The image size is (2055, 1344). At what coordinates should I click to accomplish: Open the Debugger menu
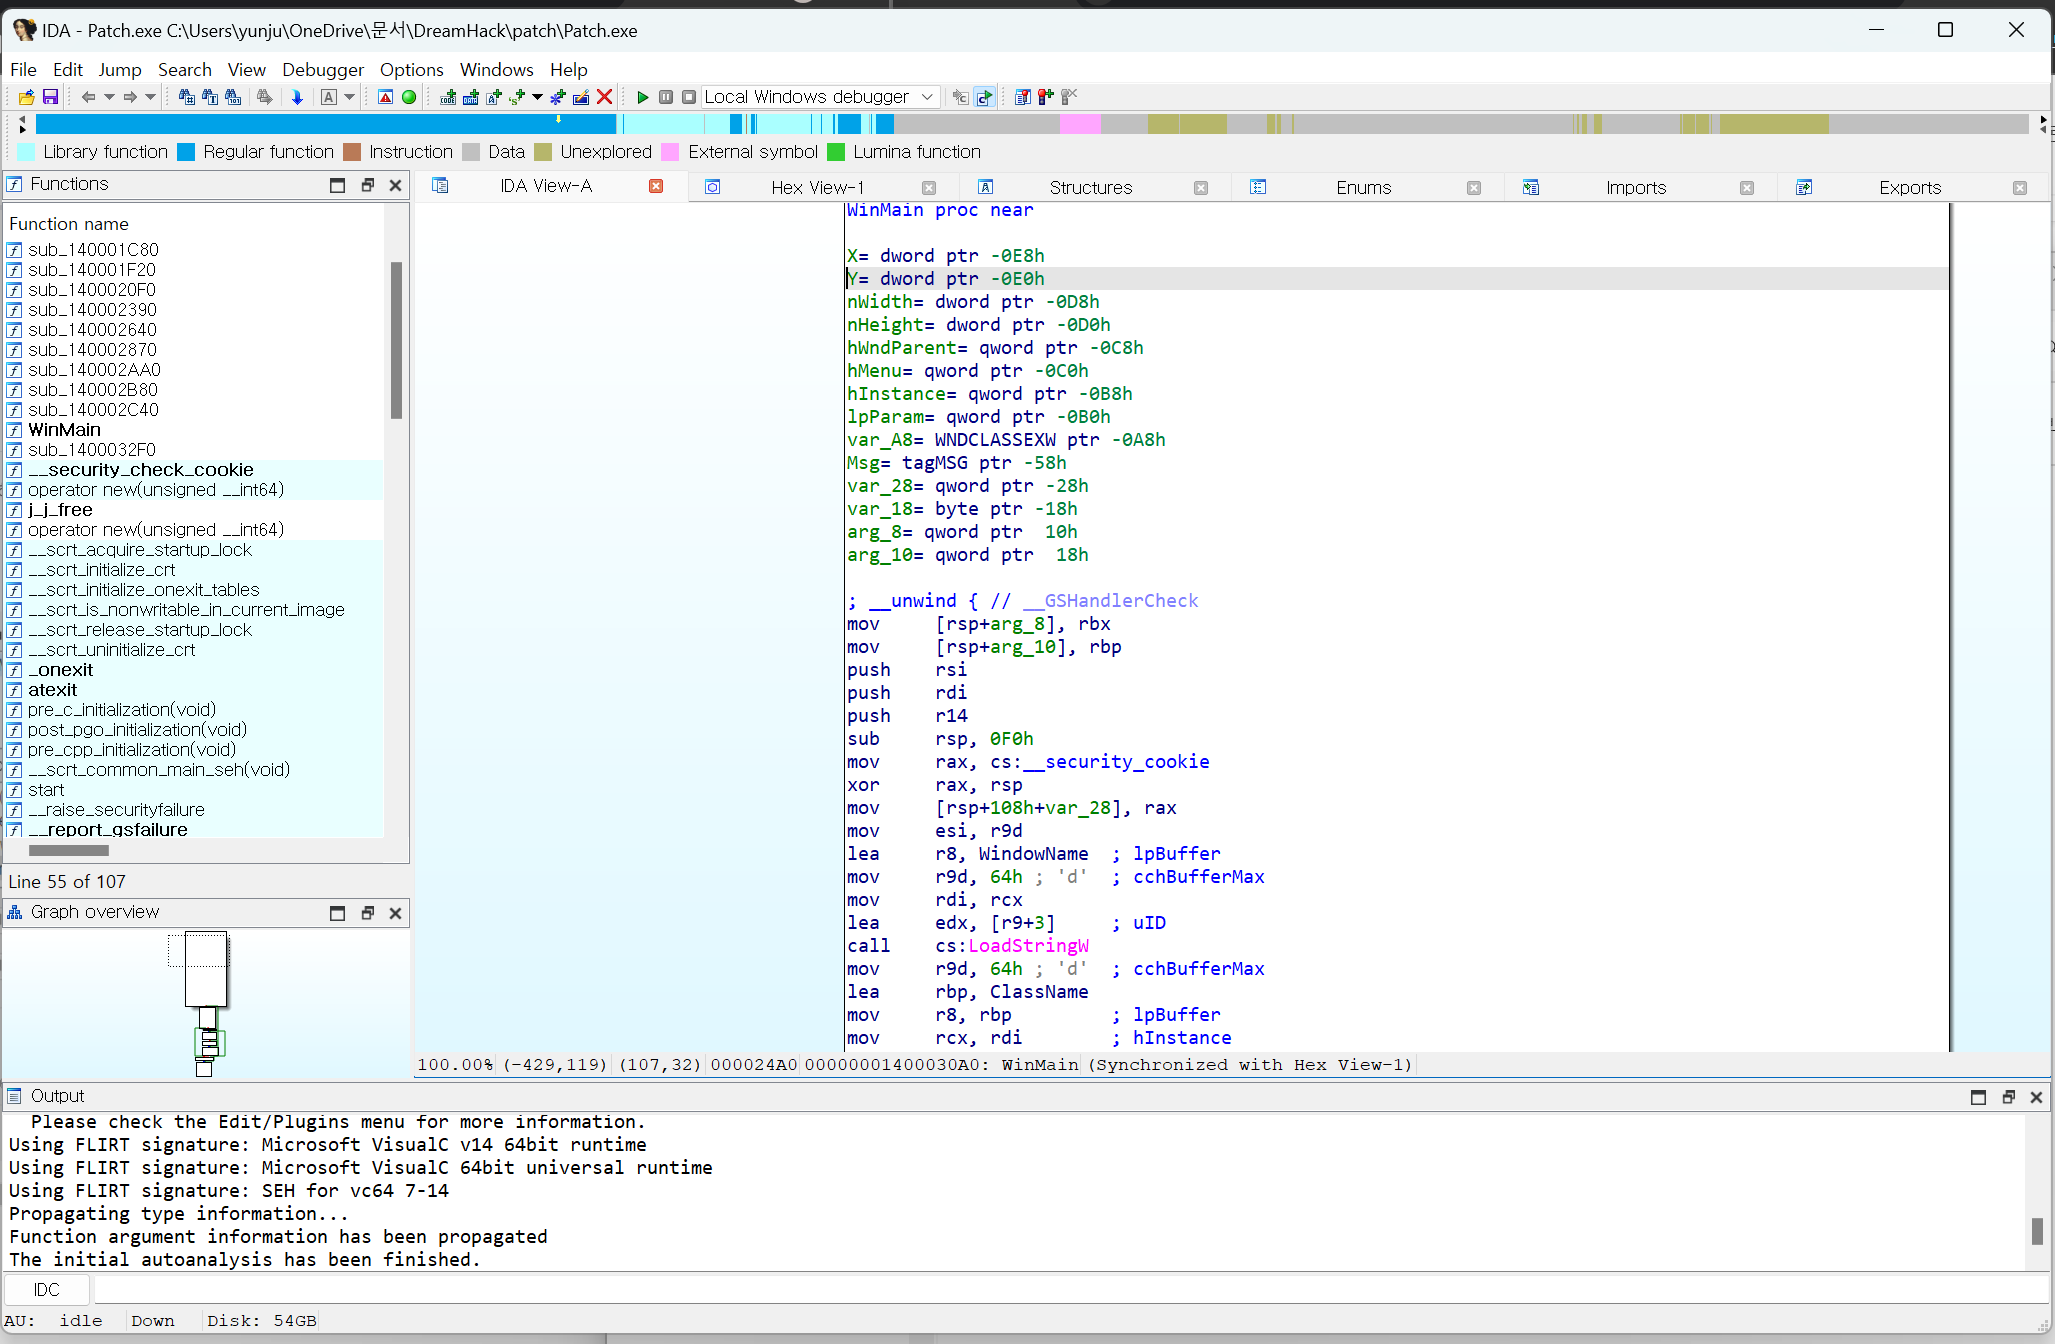tap(322, 69)
